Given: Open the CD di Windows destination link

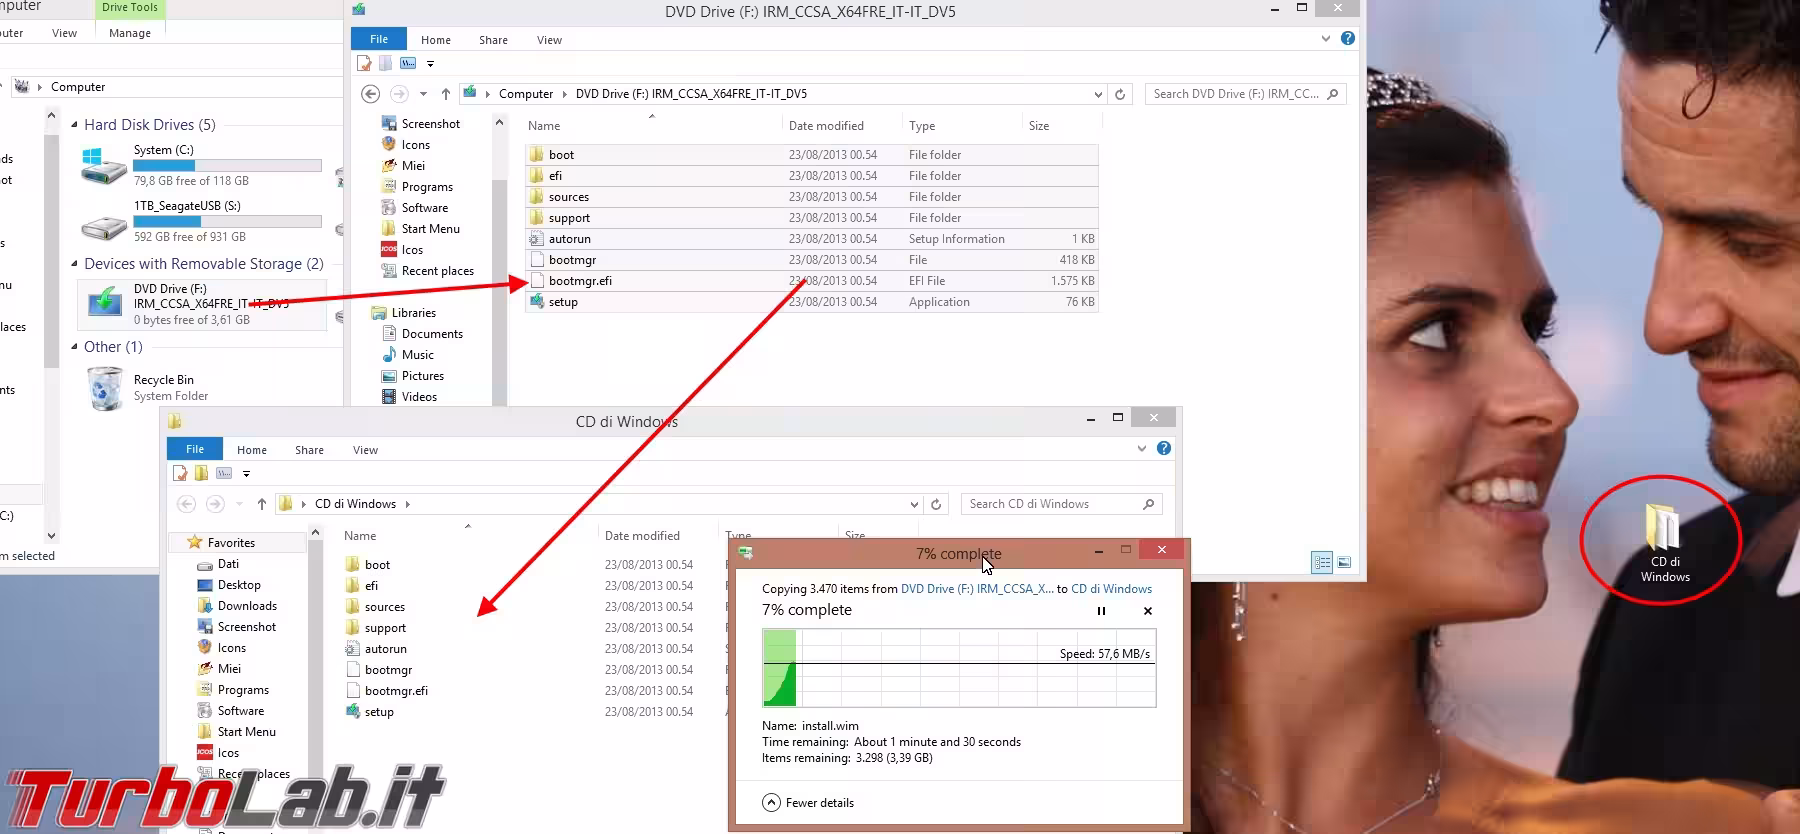Looking at the screenshot, I should click(1111, 589).
